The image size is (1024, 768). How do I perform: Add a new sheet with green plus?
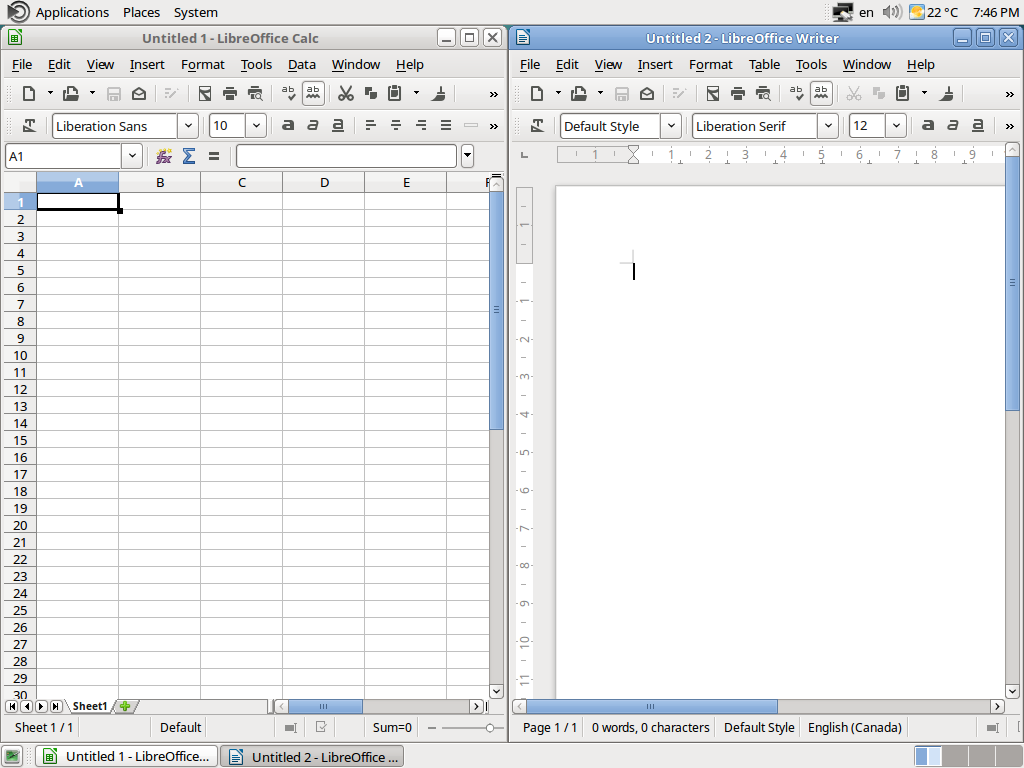[x=125, y=706]
